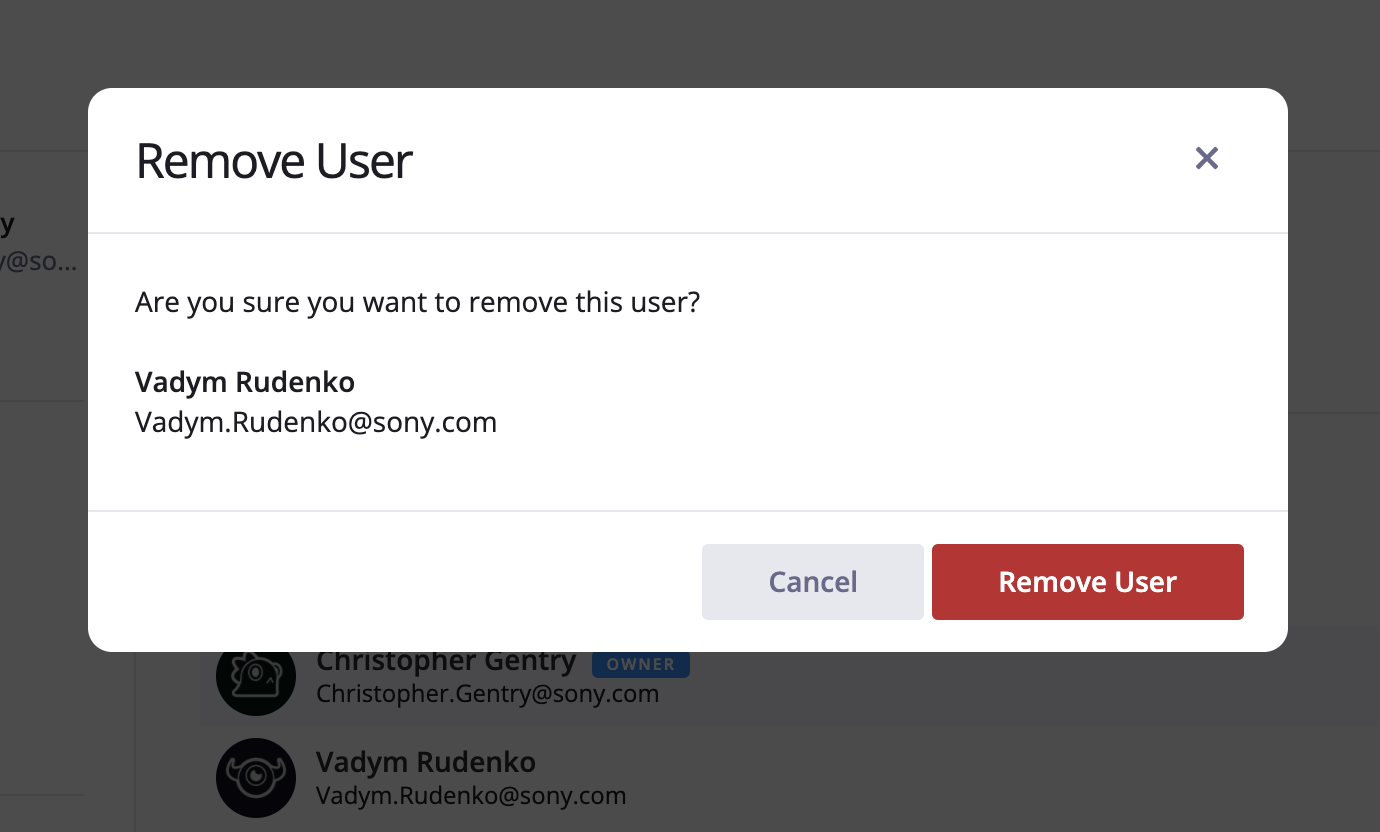Image resolution: width=1380 pixels, height=832 pixels.
Task: Click Christopher Gentry's avatar in background list
Action: coord(256,682)
